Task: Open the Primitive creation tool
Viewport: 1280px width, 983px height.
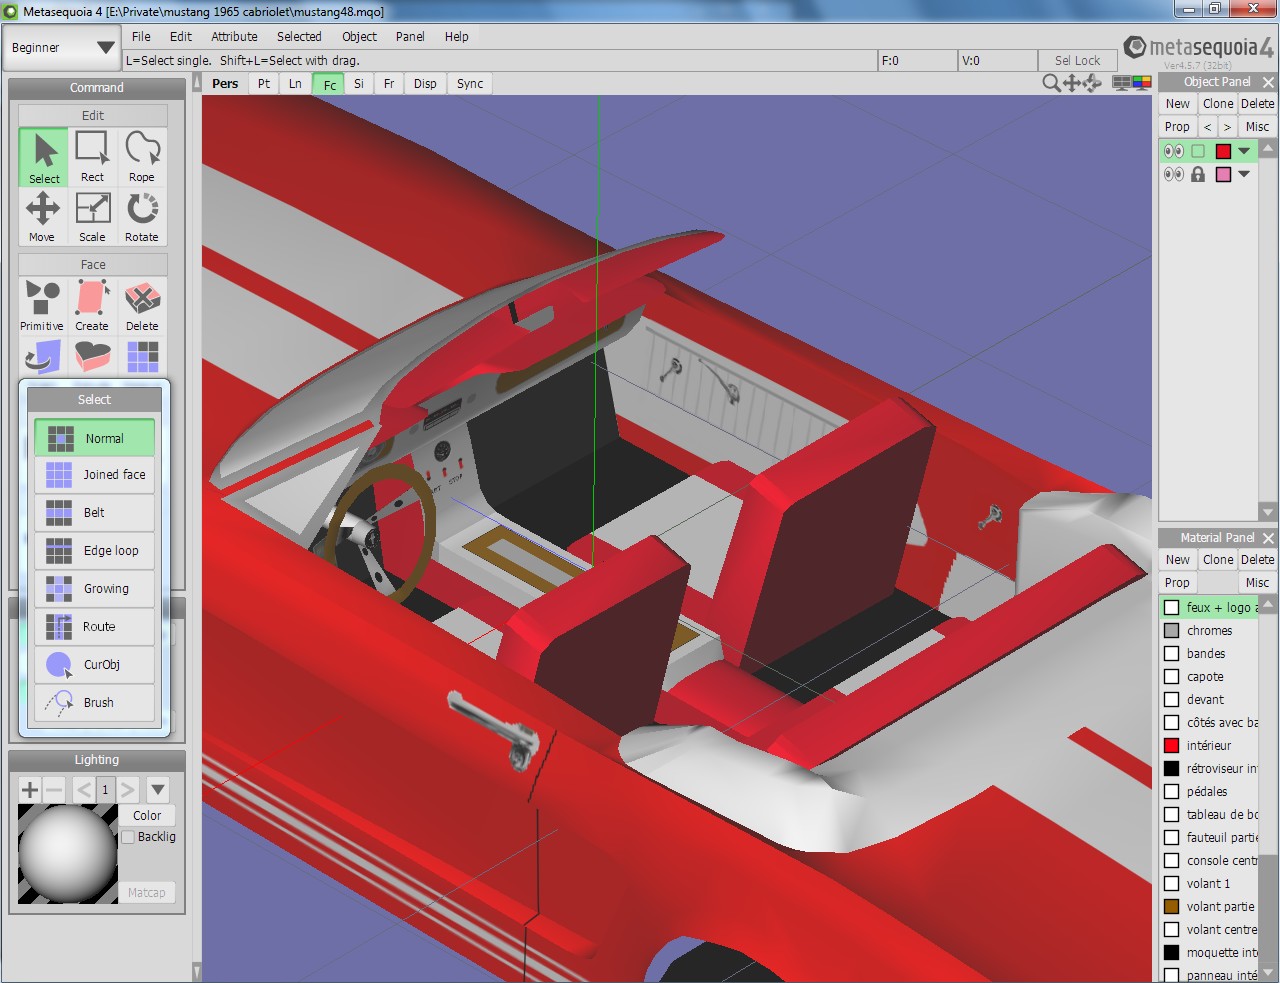Action: [x=42, y=306]
